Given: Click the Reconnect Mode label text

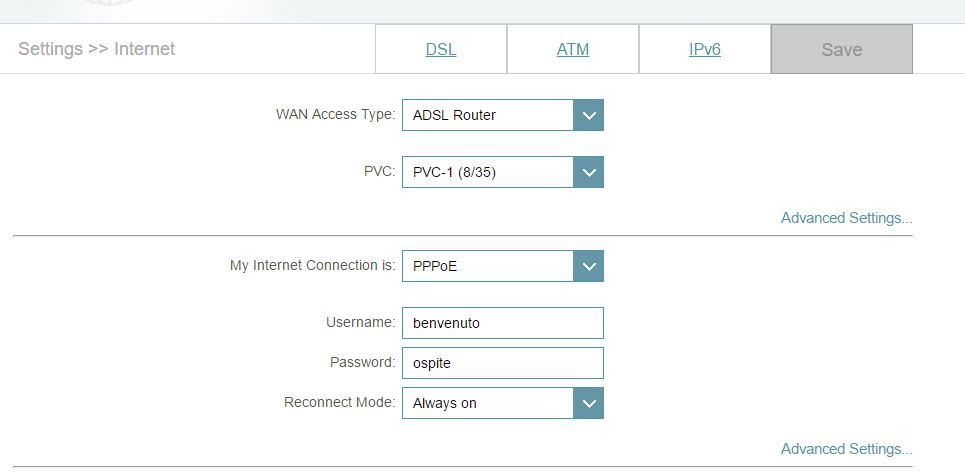Looking at the screenshot, I should pyautogui.click(x=339, y=402).
